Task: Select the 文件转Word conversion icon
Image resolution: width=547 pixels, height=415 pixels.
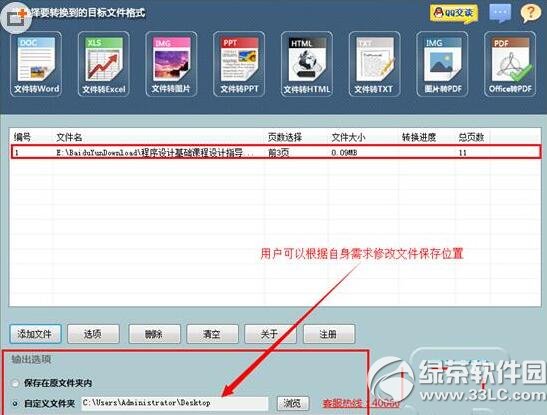Action: (x=36, y=64)
